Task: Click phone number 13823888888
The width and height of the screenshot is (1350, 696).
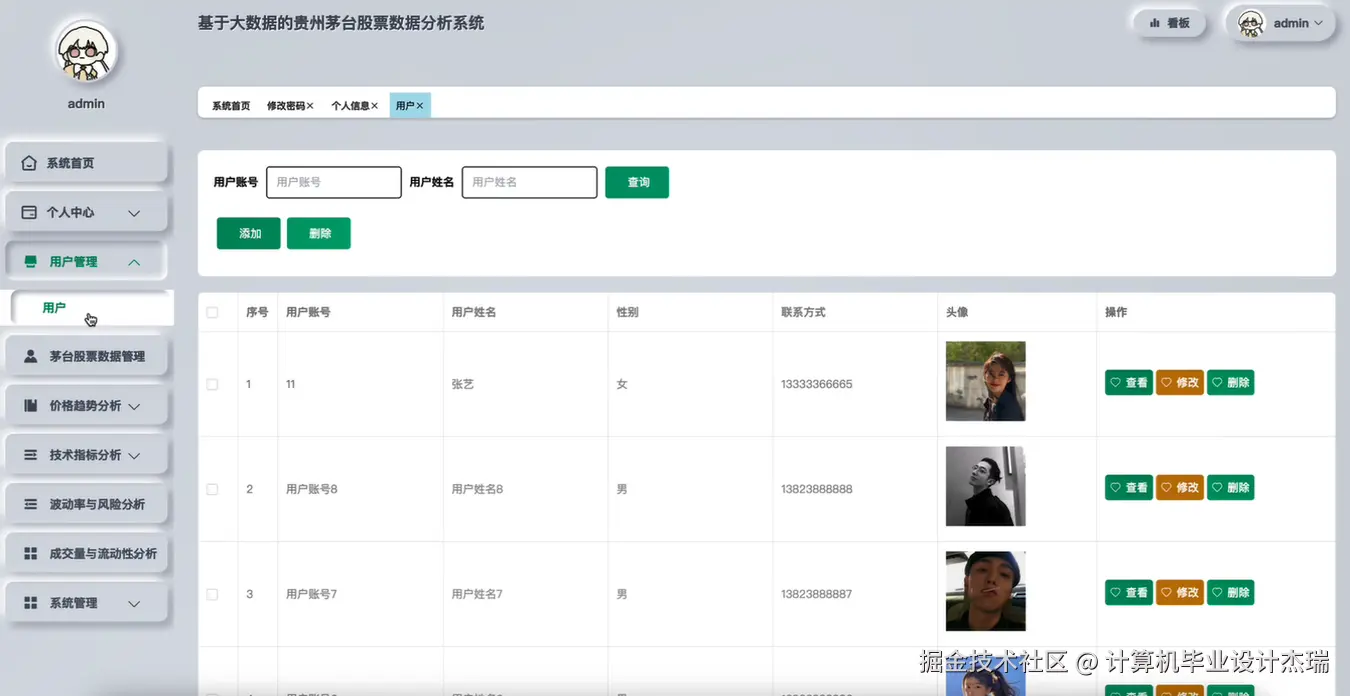Action: click(817, 489)
